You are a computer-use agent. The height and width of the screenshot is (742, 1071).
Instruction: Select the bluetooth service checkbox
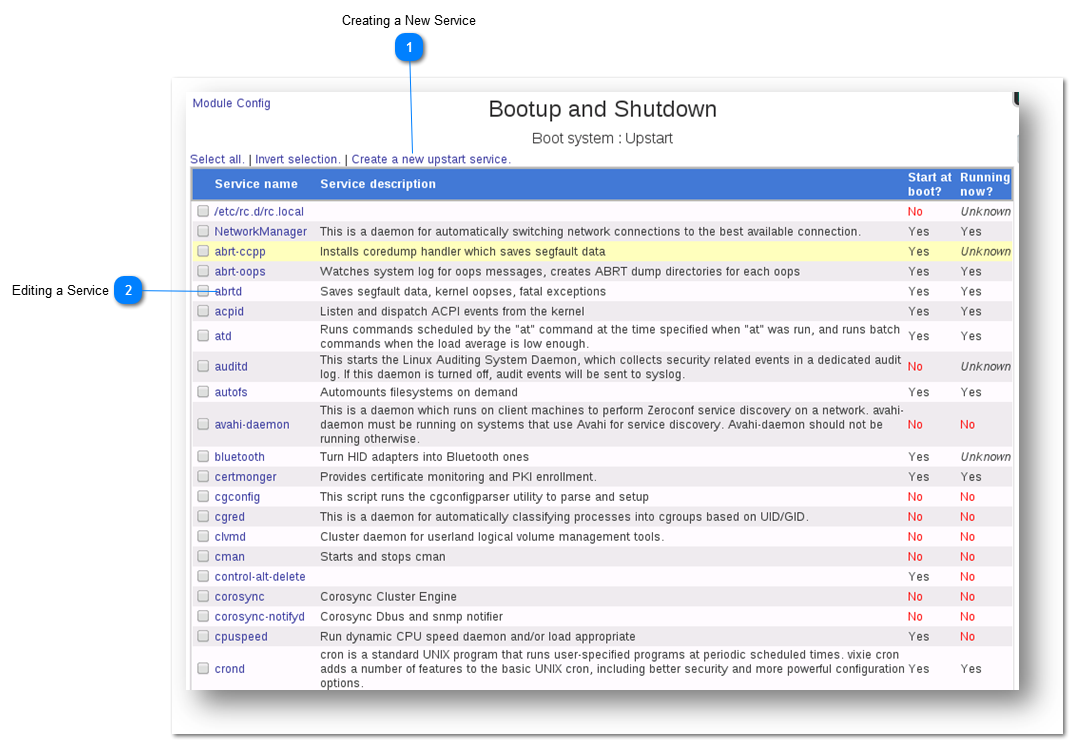click(203, 456)
